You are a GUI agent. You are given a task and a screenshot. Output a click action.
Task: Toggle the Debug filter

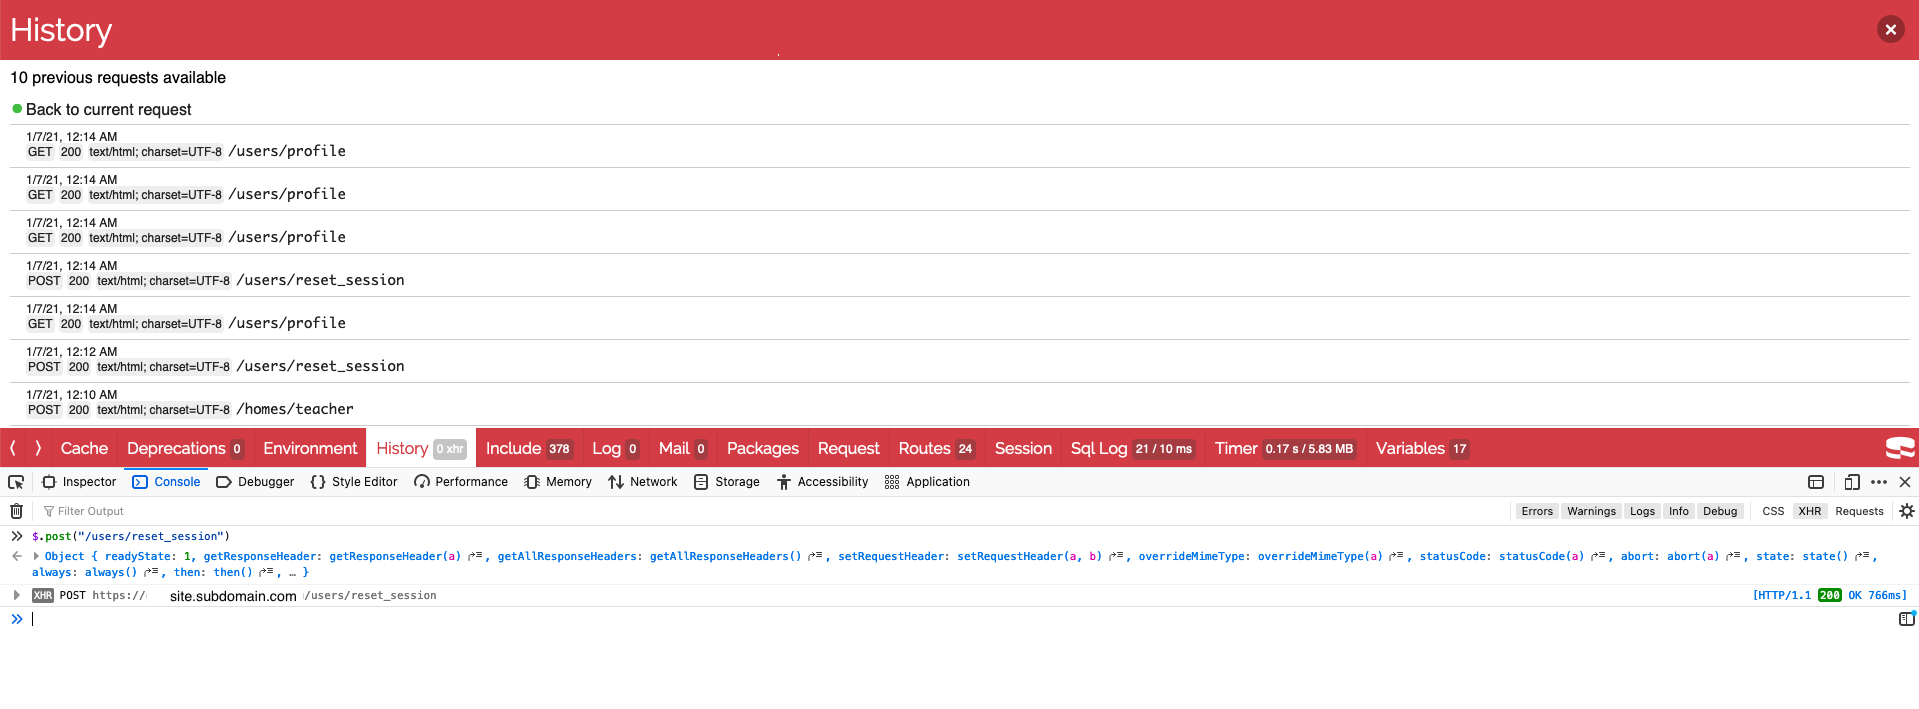tap(1720, 511)
